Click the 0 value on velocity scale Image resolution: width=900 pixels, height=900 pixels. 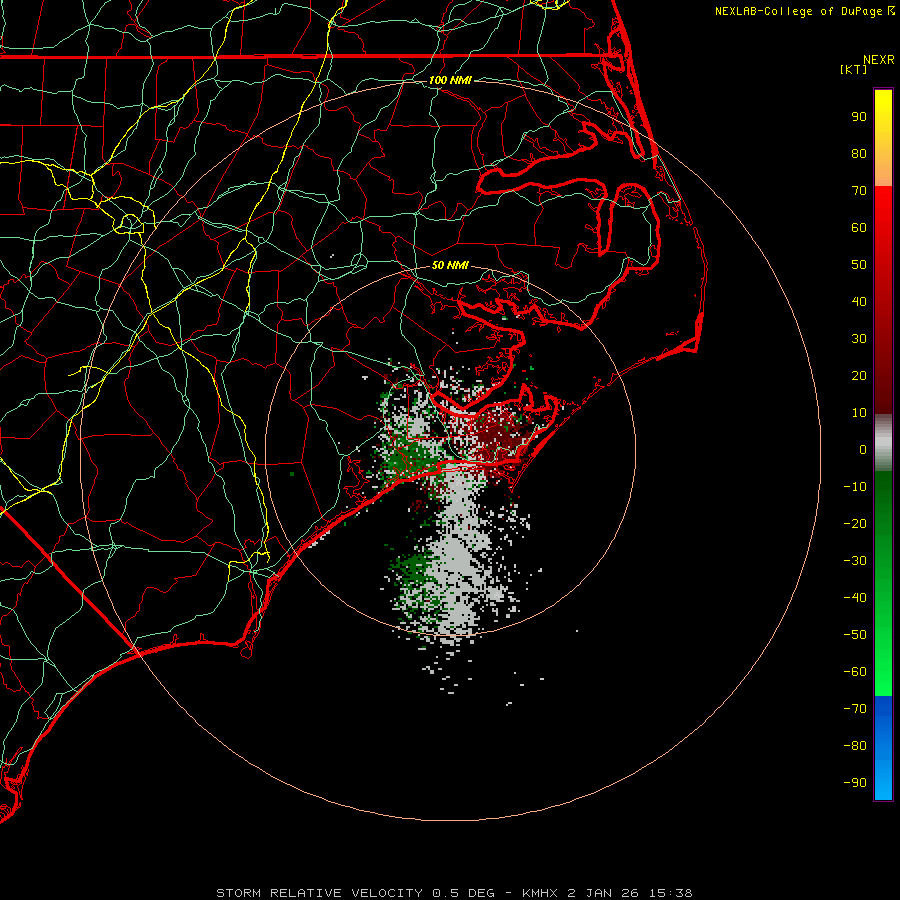[x=863, y=450]
